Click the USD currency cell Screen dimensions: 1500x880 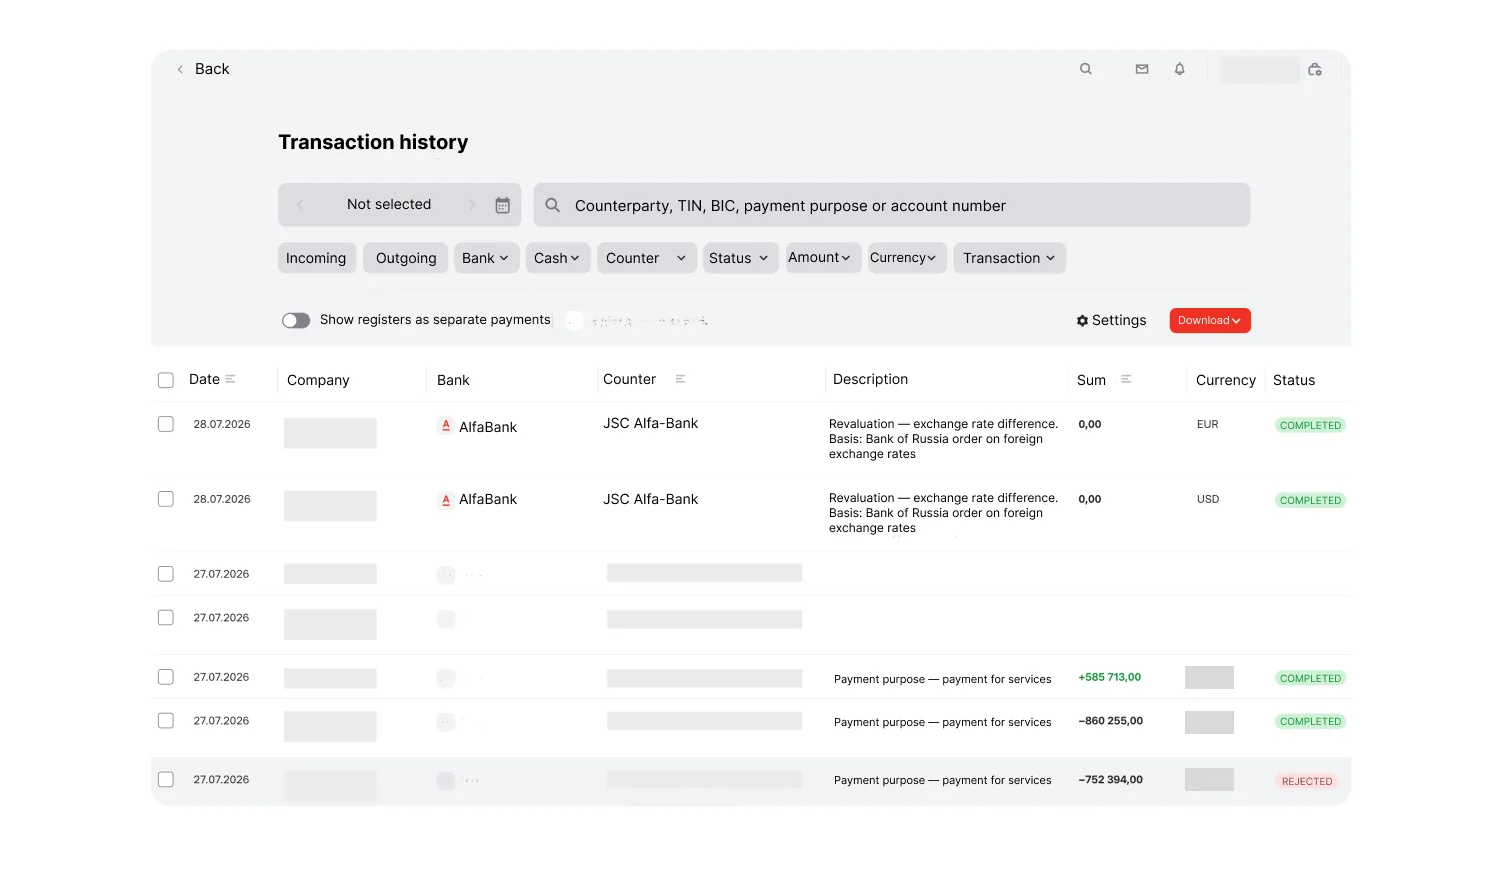point(1208,499)
